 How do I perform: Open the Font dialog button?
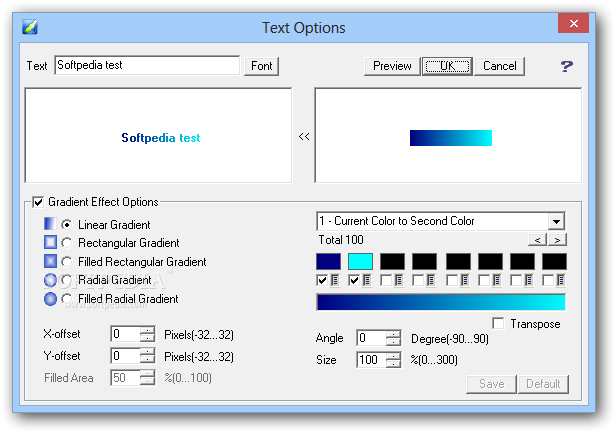262,66
